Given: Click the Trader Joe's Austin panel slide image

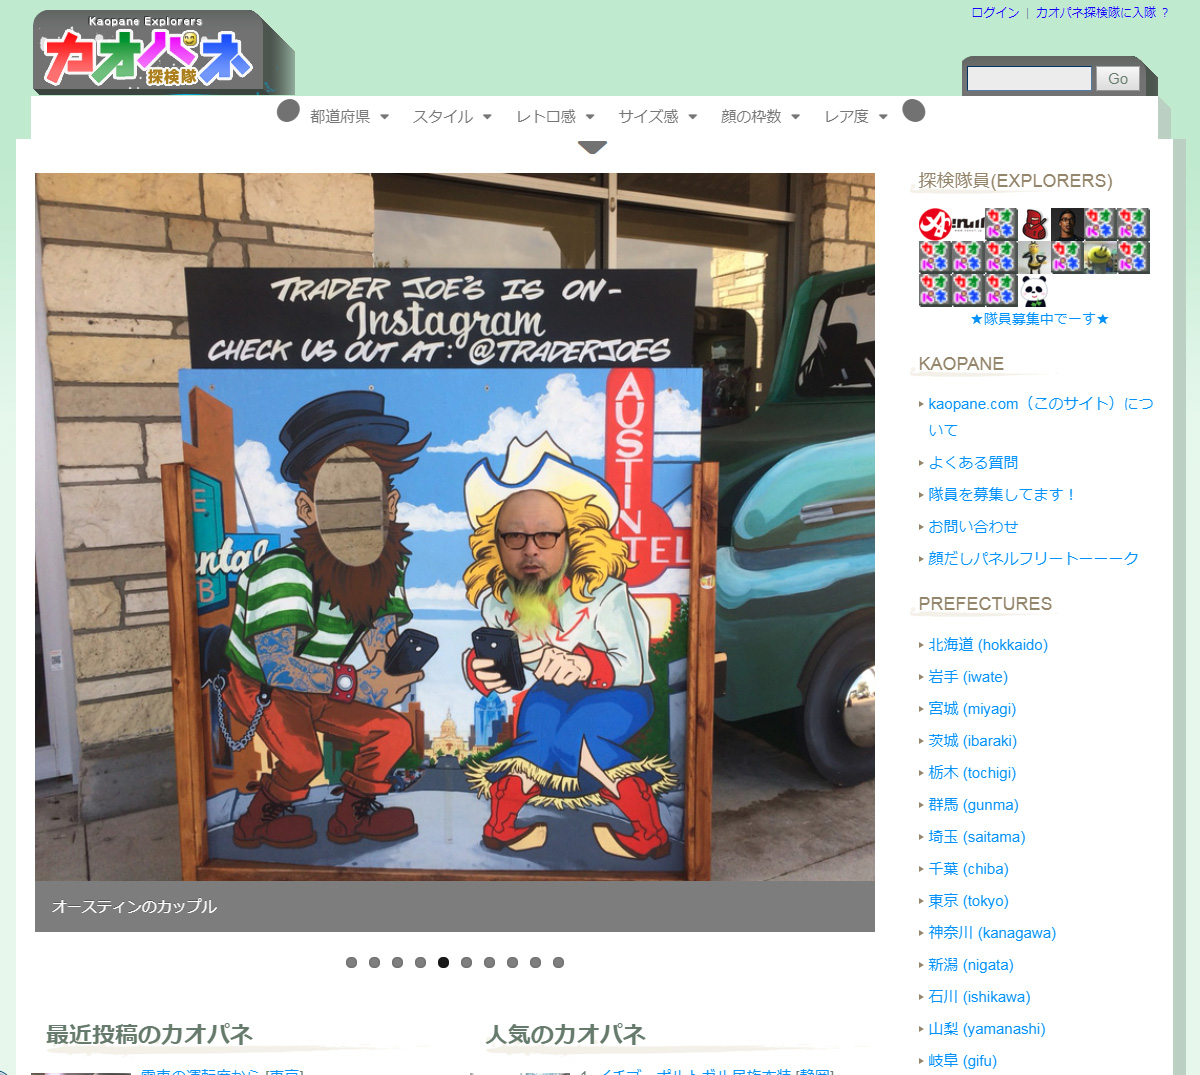Looking at the screenshot, I should click(x=455, y=527).
